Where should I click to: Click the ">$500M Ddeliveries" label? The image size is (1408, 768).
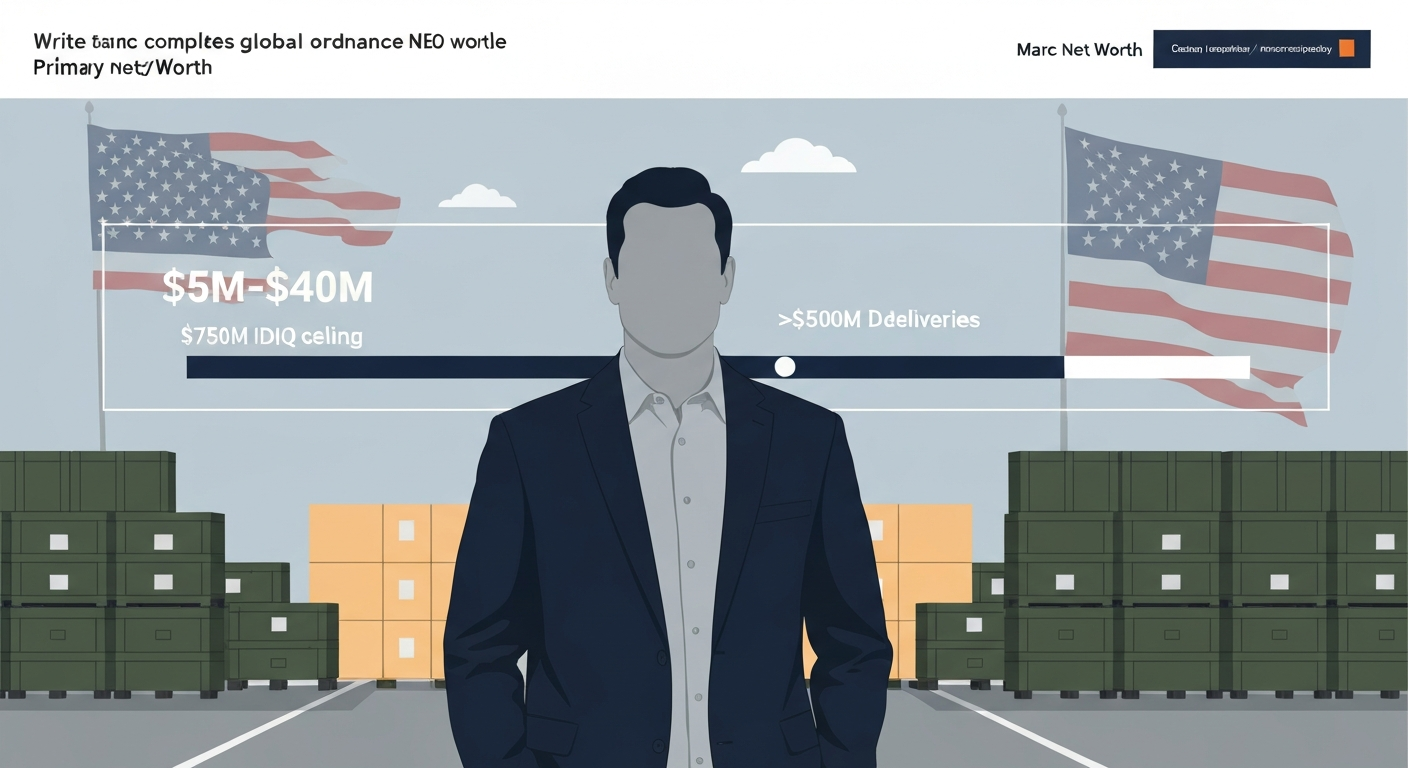click(x=879, y=320)
